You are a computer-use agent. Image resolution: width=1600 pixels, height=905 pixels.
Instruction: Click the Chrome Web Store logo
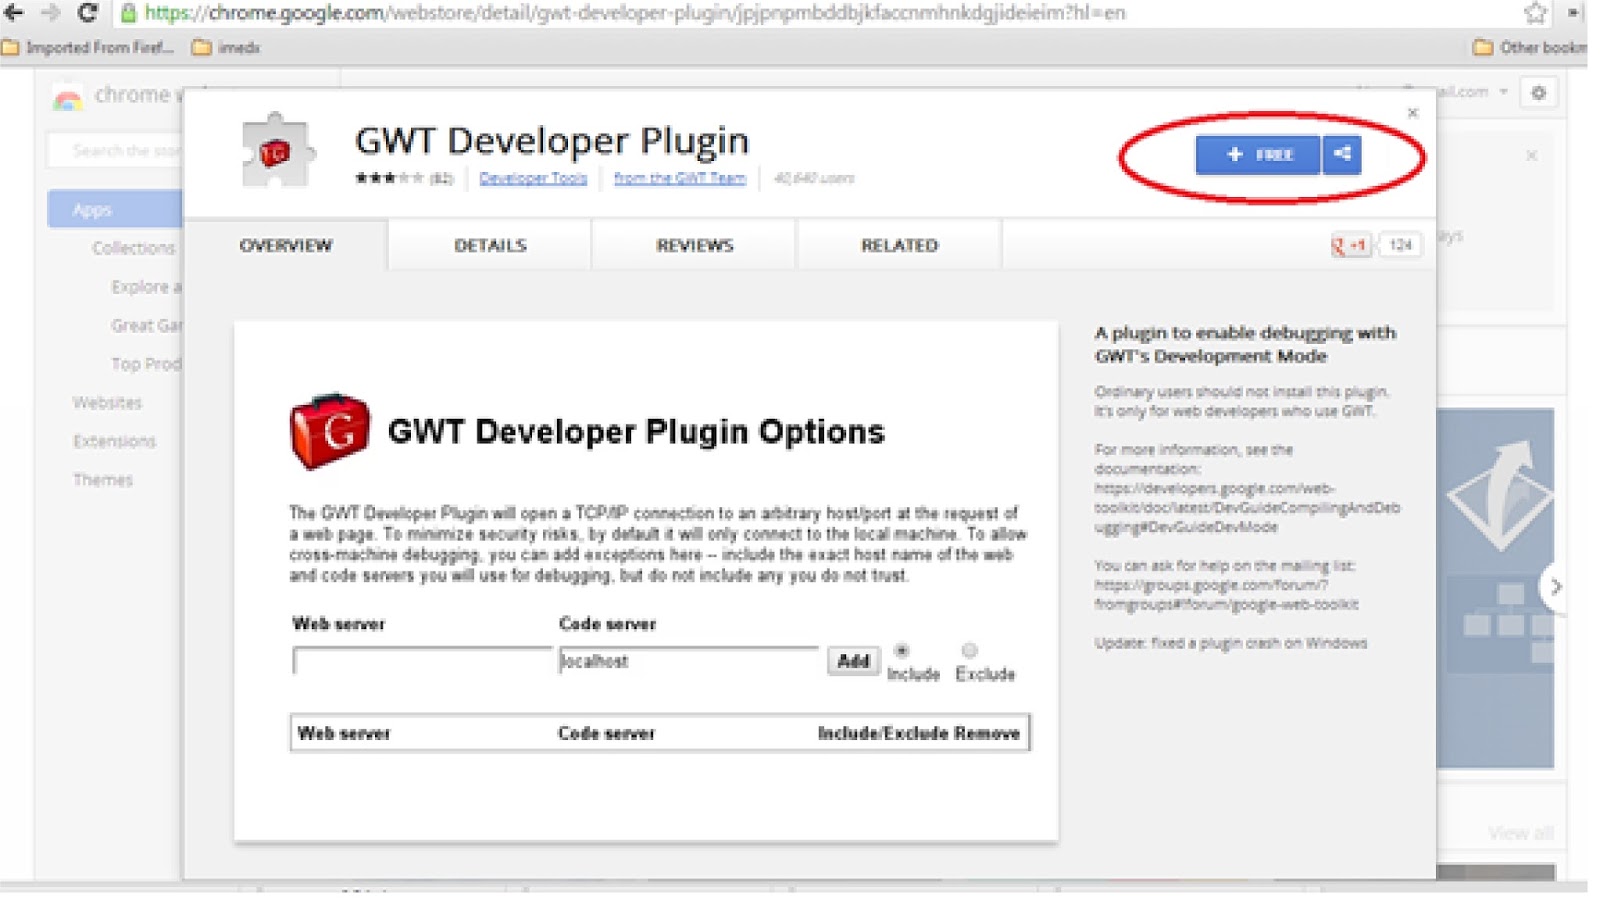click(x=68, y=98)
